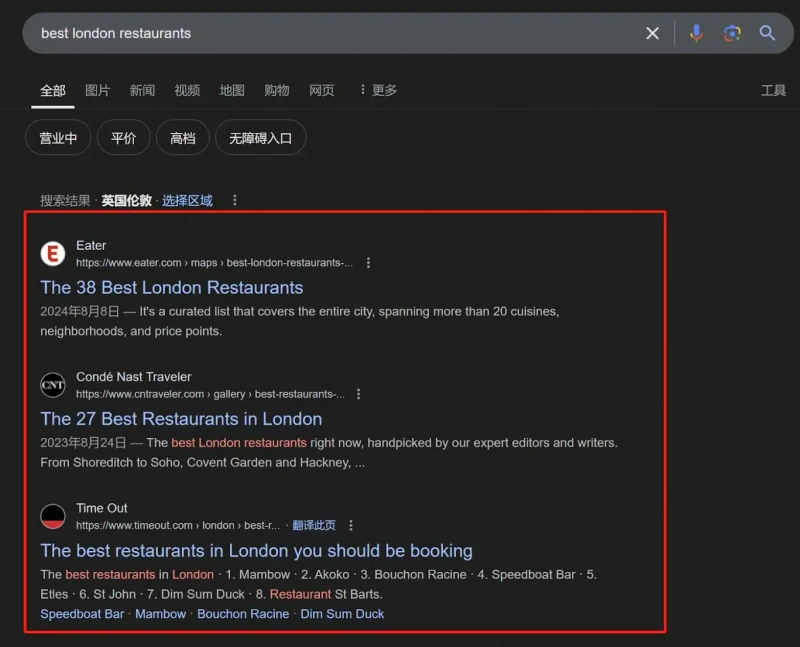This screenshot has height=647, width=800.
Task: Open 'The best restaurants in London you should be booking'
Action: (x=257, y=551)
